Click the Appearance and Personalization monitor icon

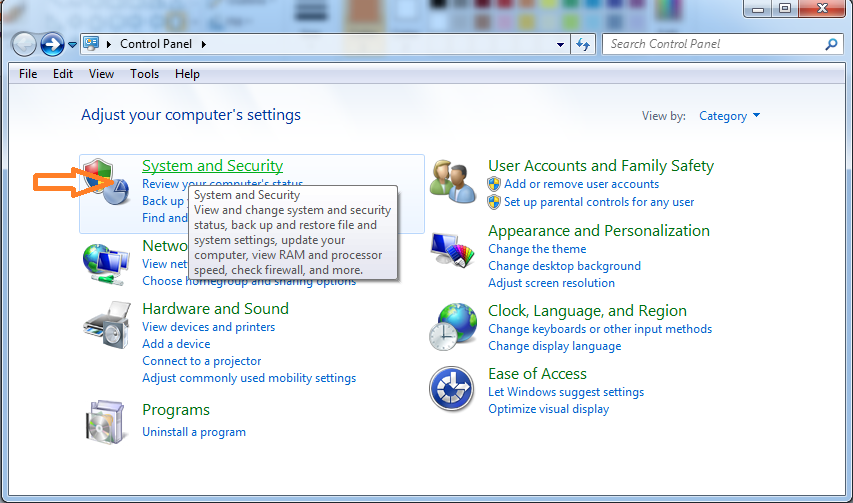pos(452,250)
